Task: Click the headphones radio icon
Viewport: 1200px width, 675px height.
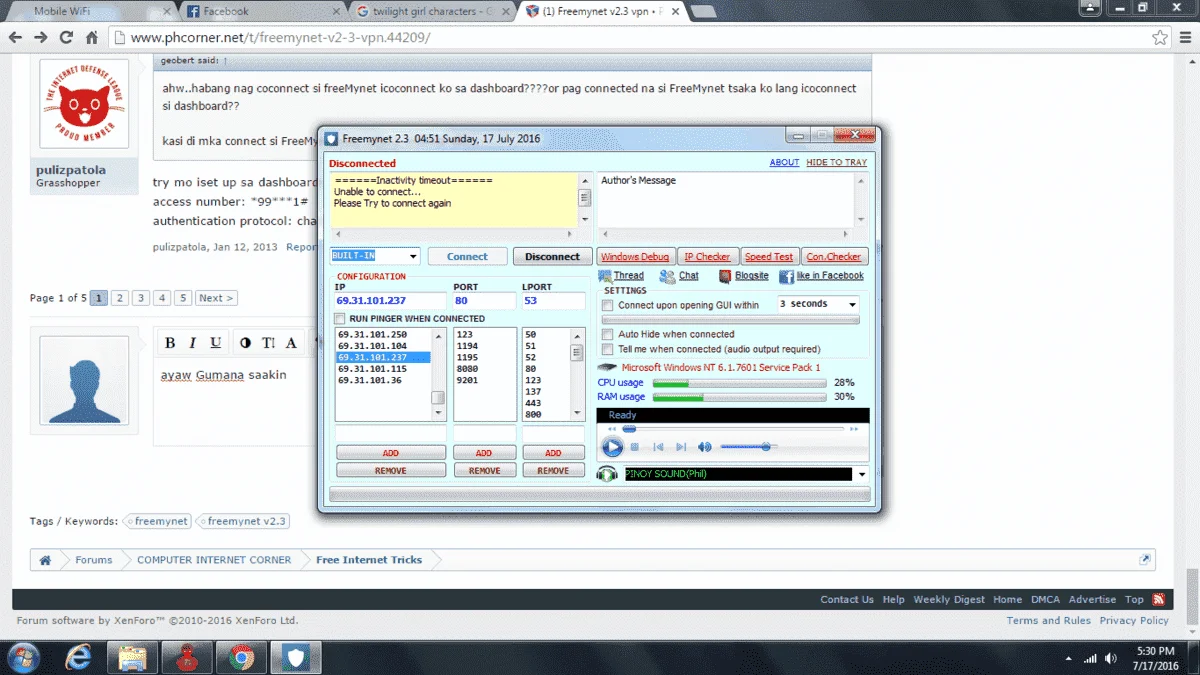Action: point(607,474)
